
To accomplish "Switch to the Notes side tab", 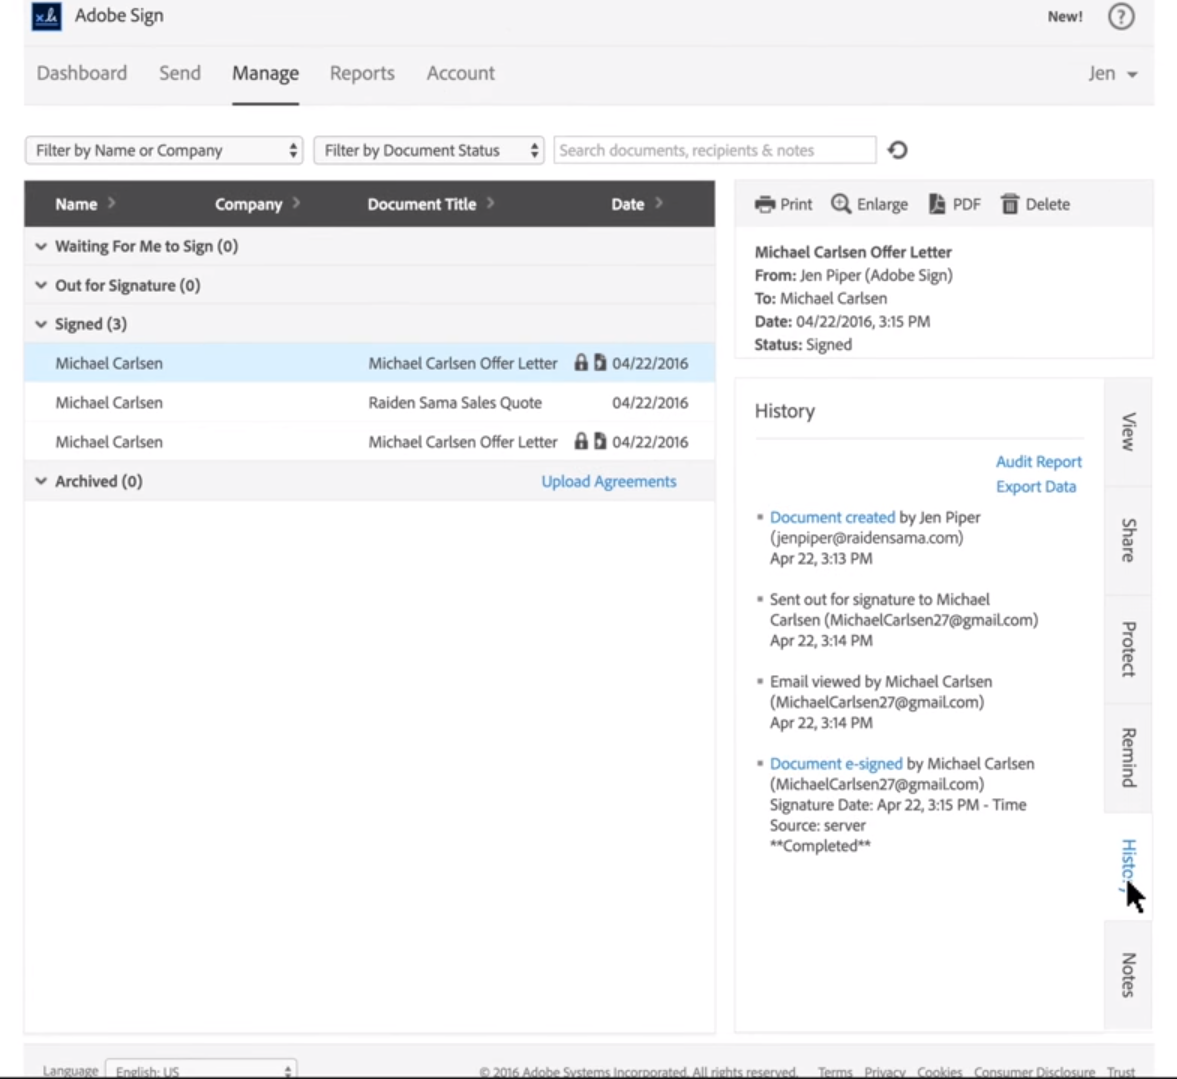I will tap(1127, 975).
